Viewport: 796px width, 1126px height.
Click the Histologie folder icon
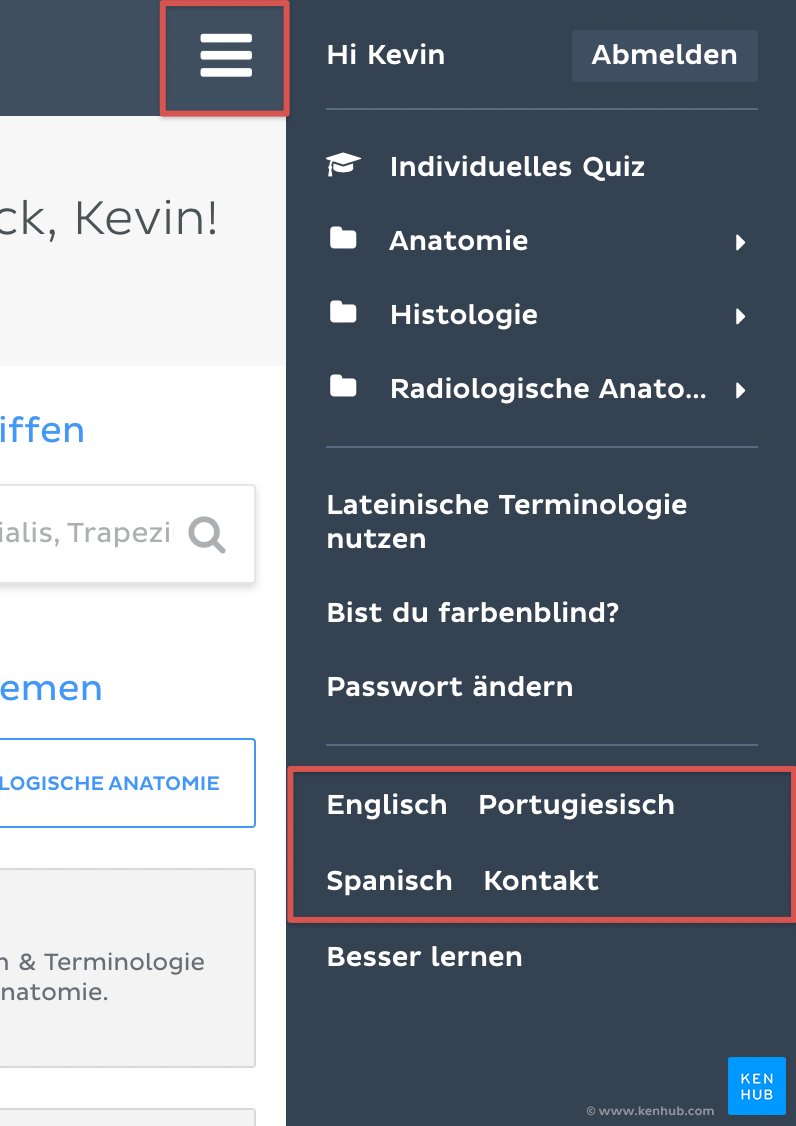click(343, 313)
